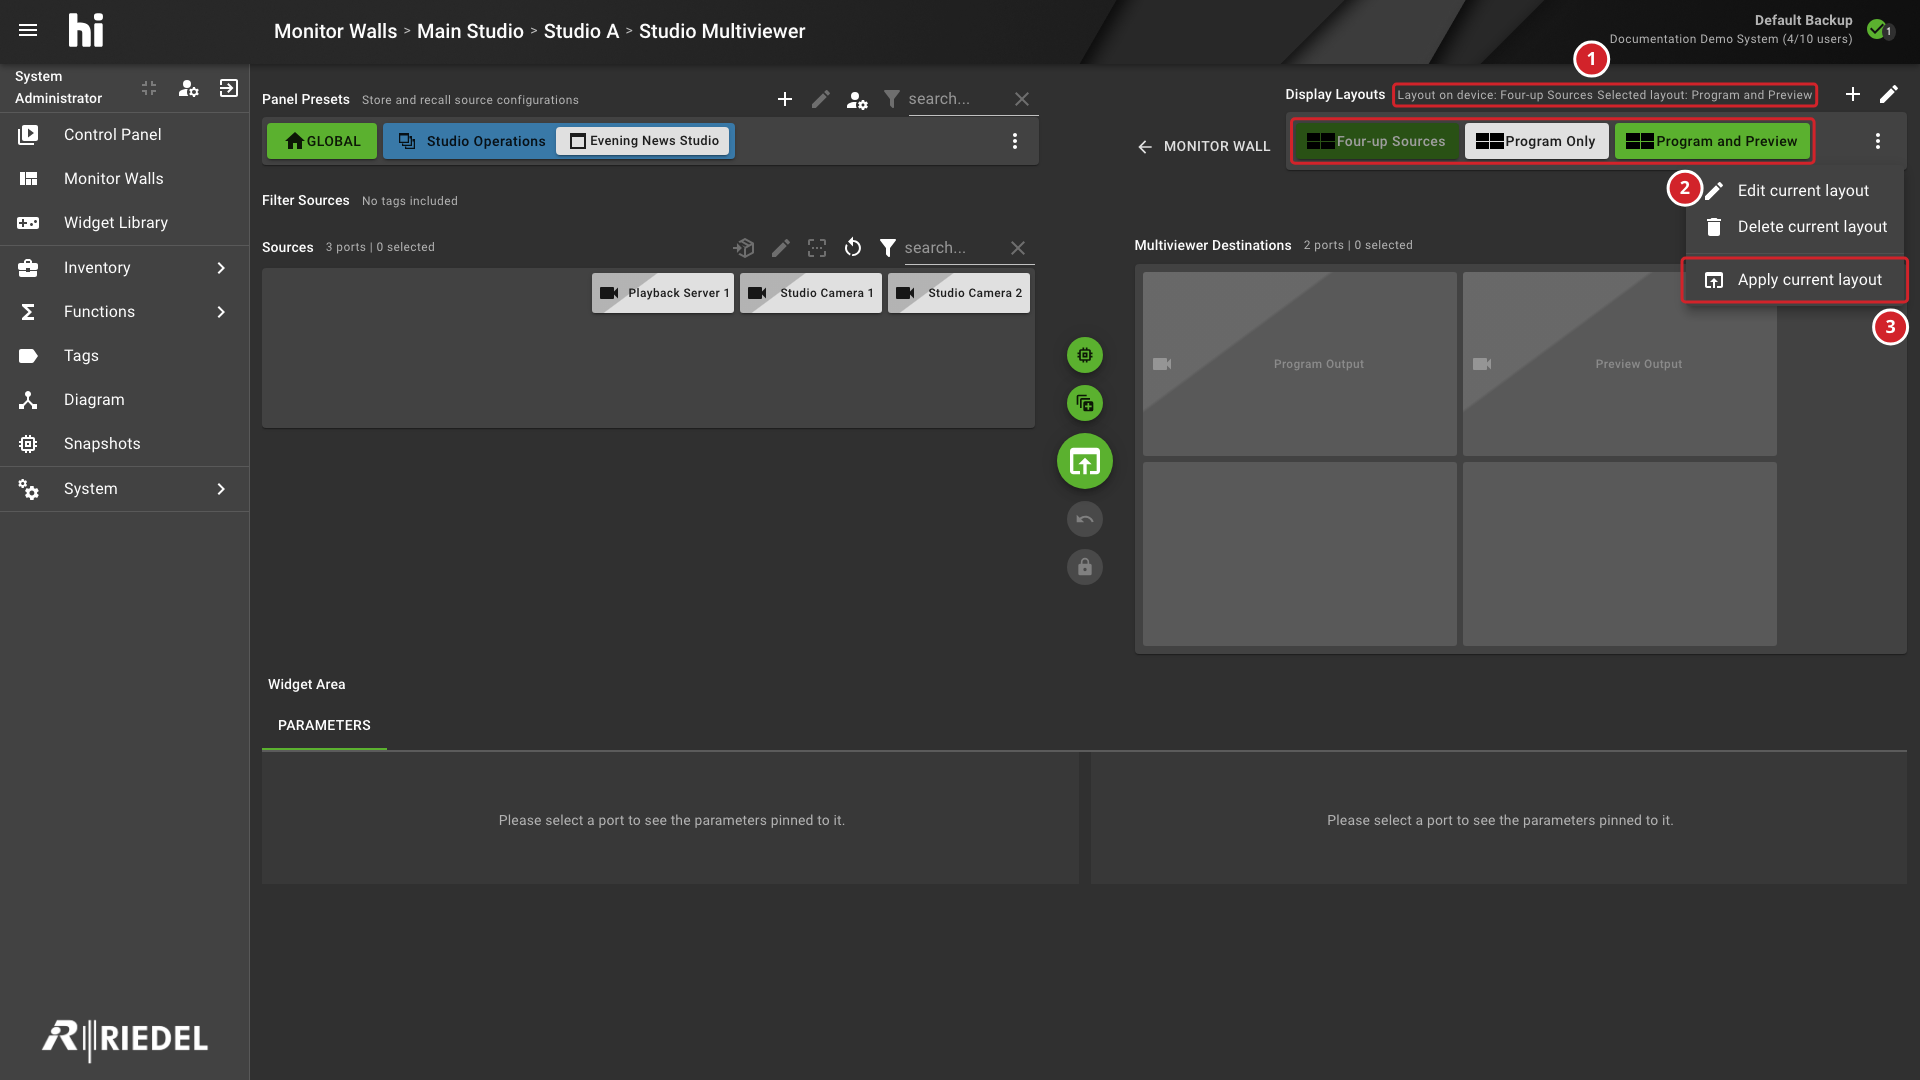The width and height of the screenshot is (1920, 1080).
Task: Click the hi logo home icon
Action: click(86, 30)
